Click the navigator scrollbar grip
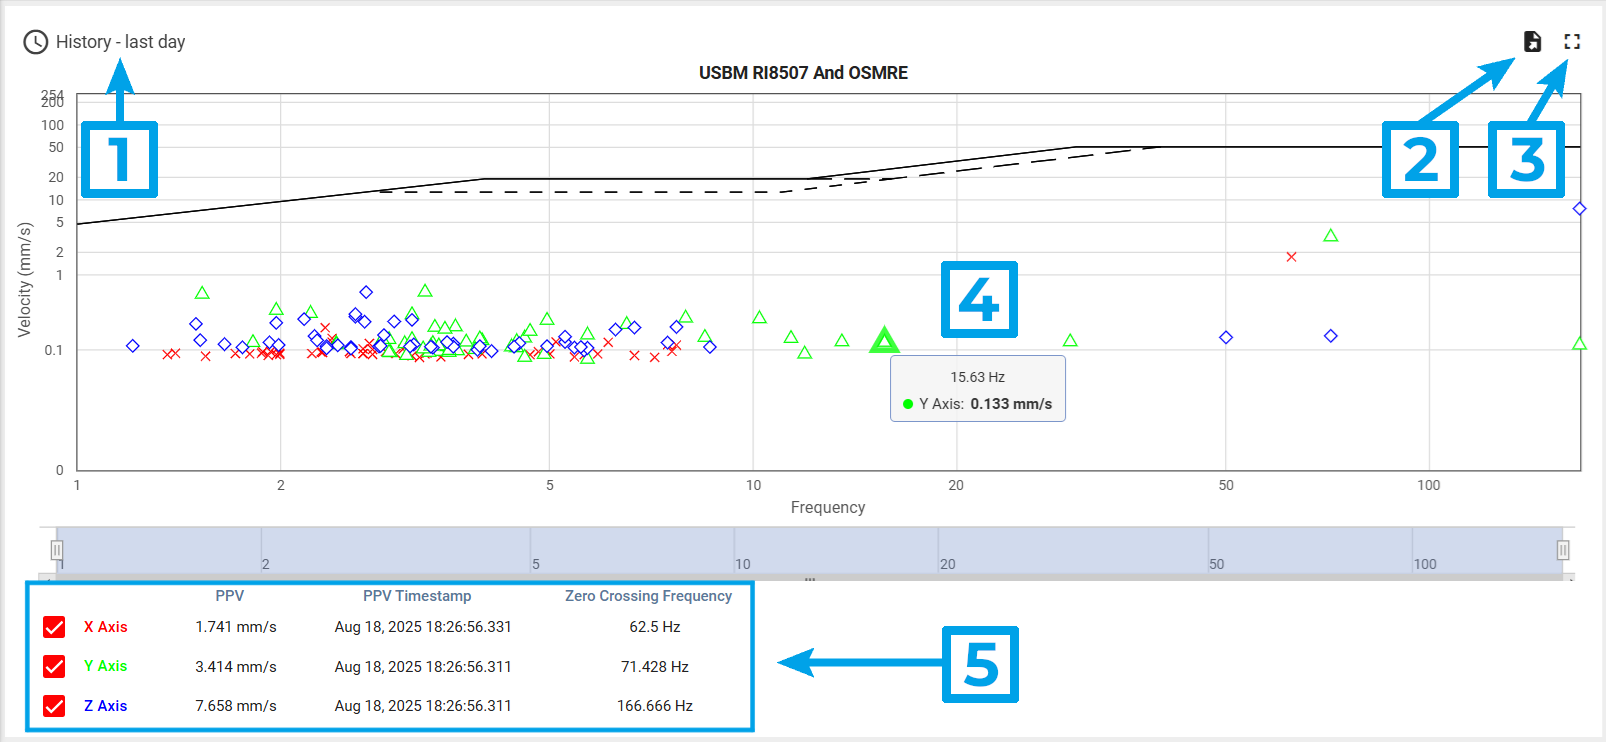1606x742 pixels. pos(810,579)
